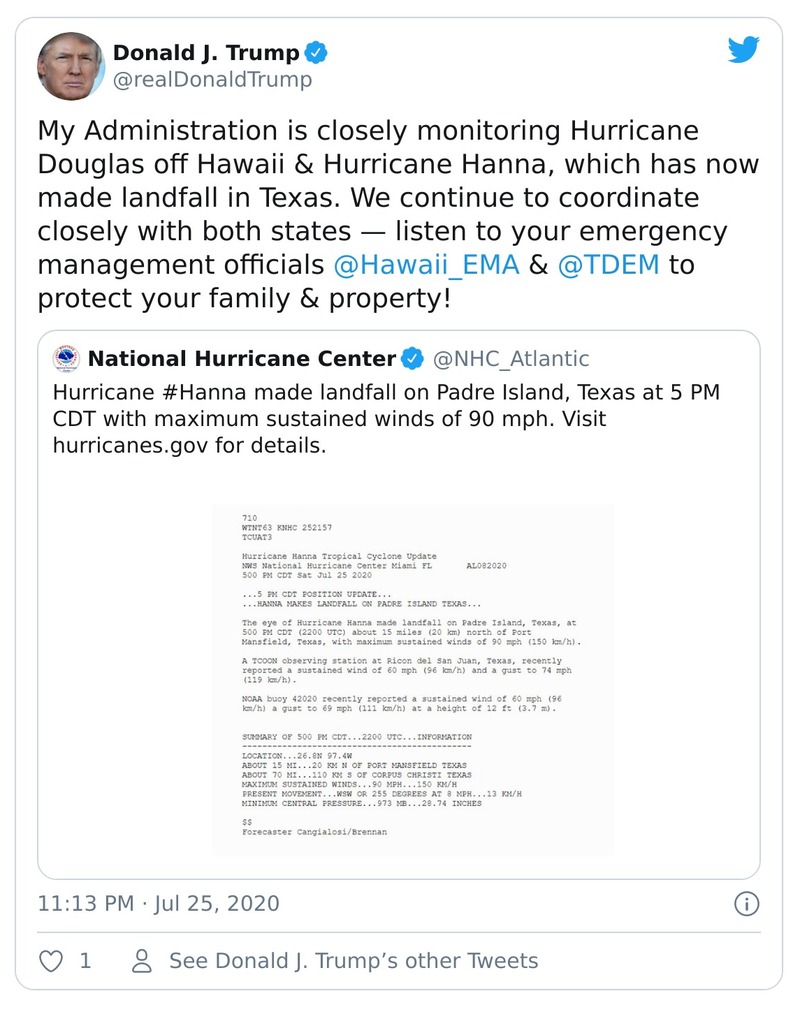Image resolution: width=800 pixels, height=1012 pixels.
Task: See Donald J. Trump's other Tweets
Action: (353, 961)
